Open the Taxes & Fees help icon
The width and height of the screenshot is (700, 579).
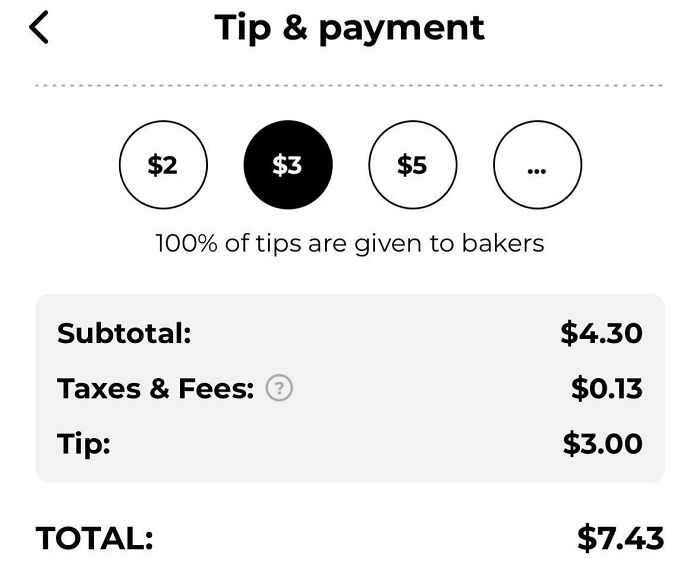(280, 389)
